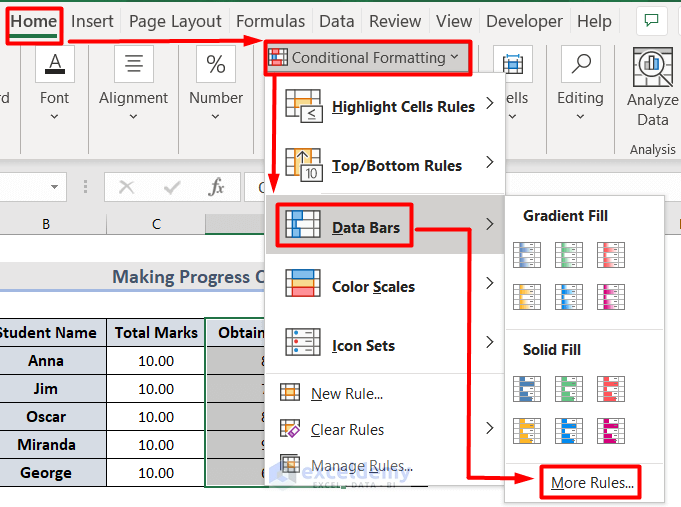The height and width of the screenshot is (507, 681).
Task: Select the Data ribbon tab
Action: pyautogui.click(x=337, y=21)
